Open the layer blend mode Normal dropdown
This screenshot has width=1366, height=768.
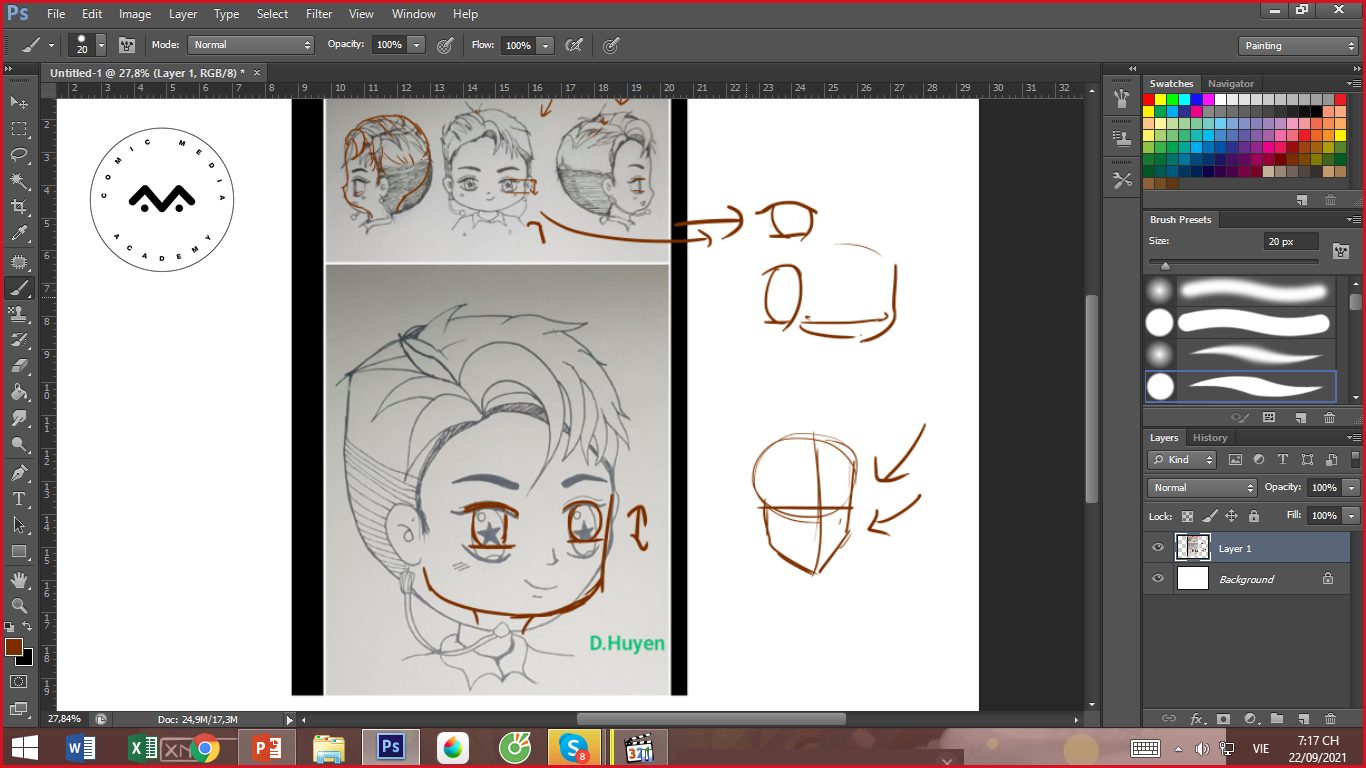pos(1202,488)
